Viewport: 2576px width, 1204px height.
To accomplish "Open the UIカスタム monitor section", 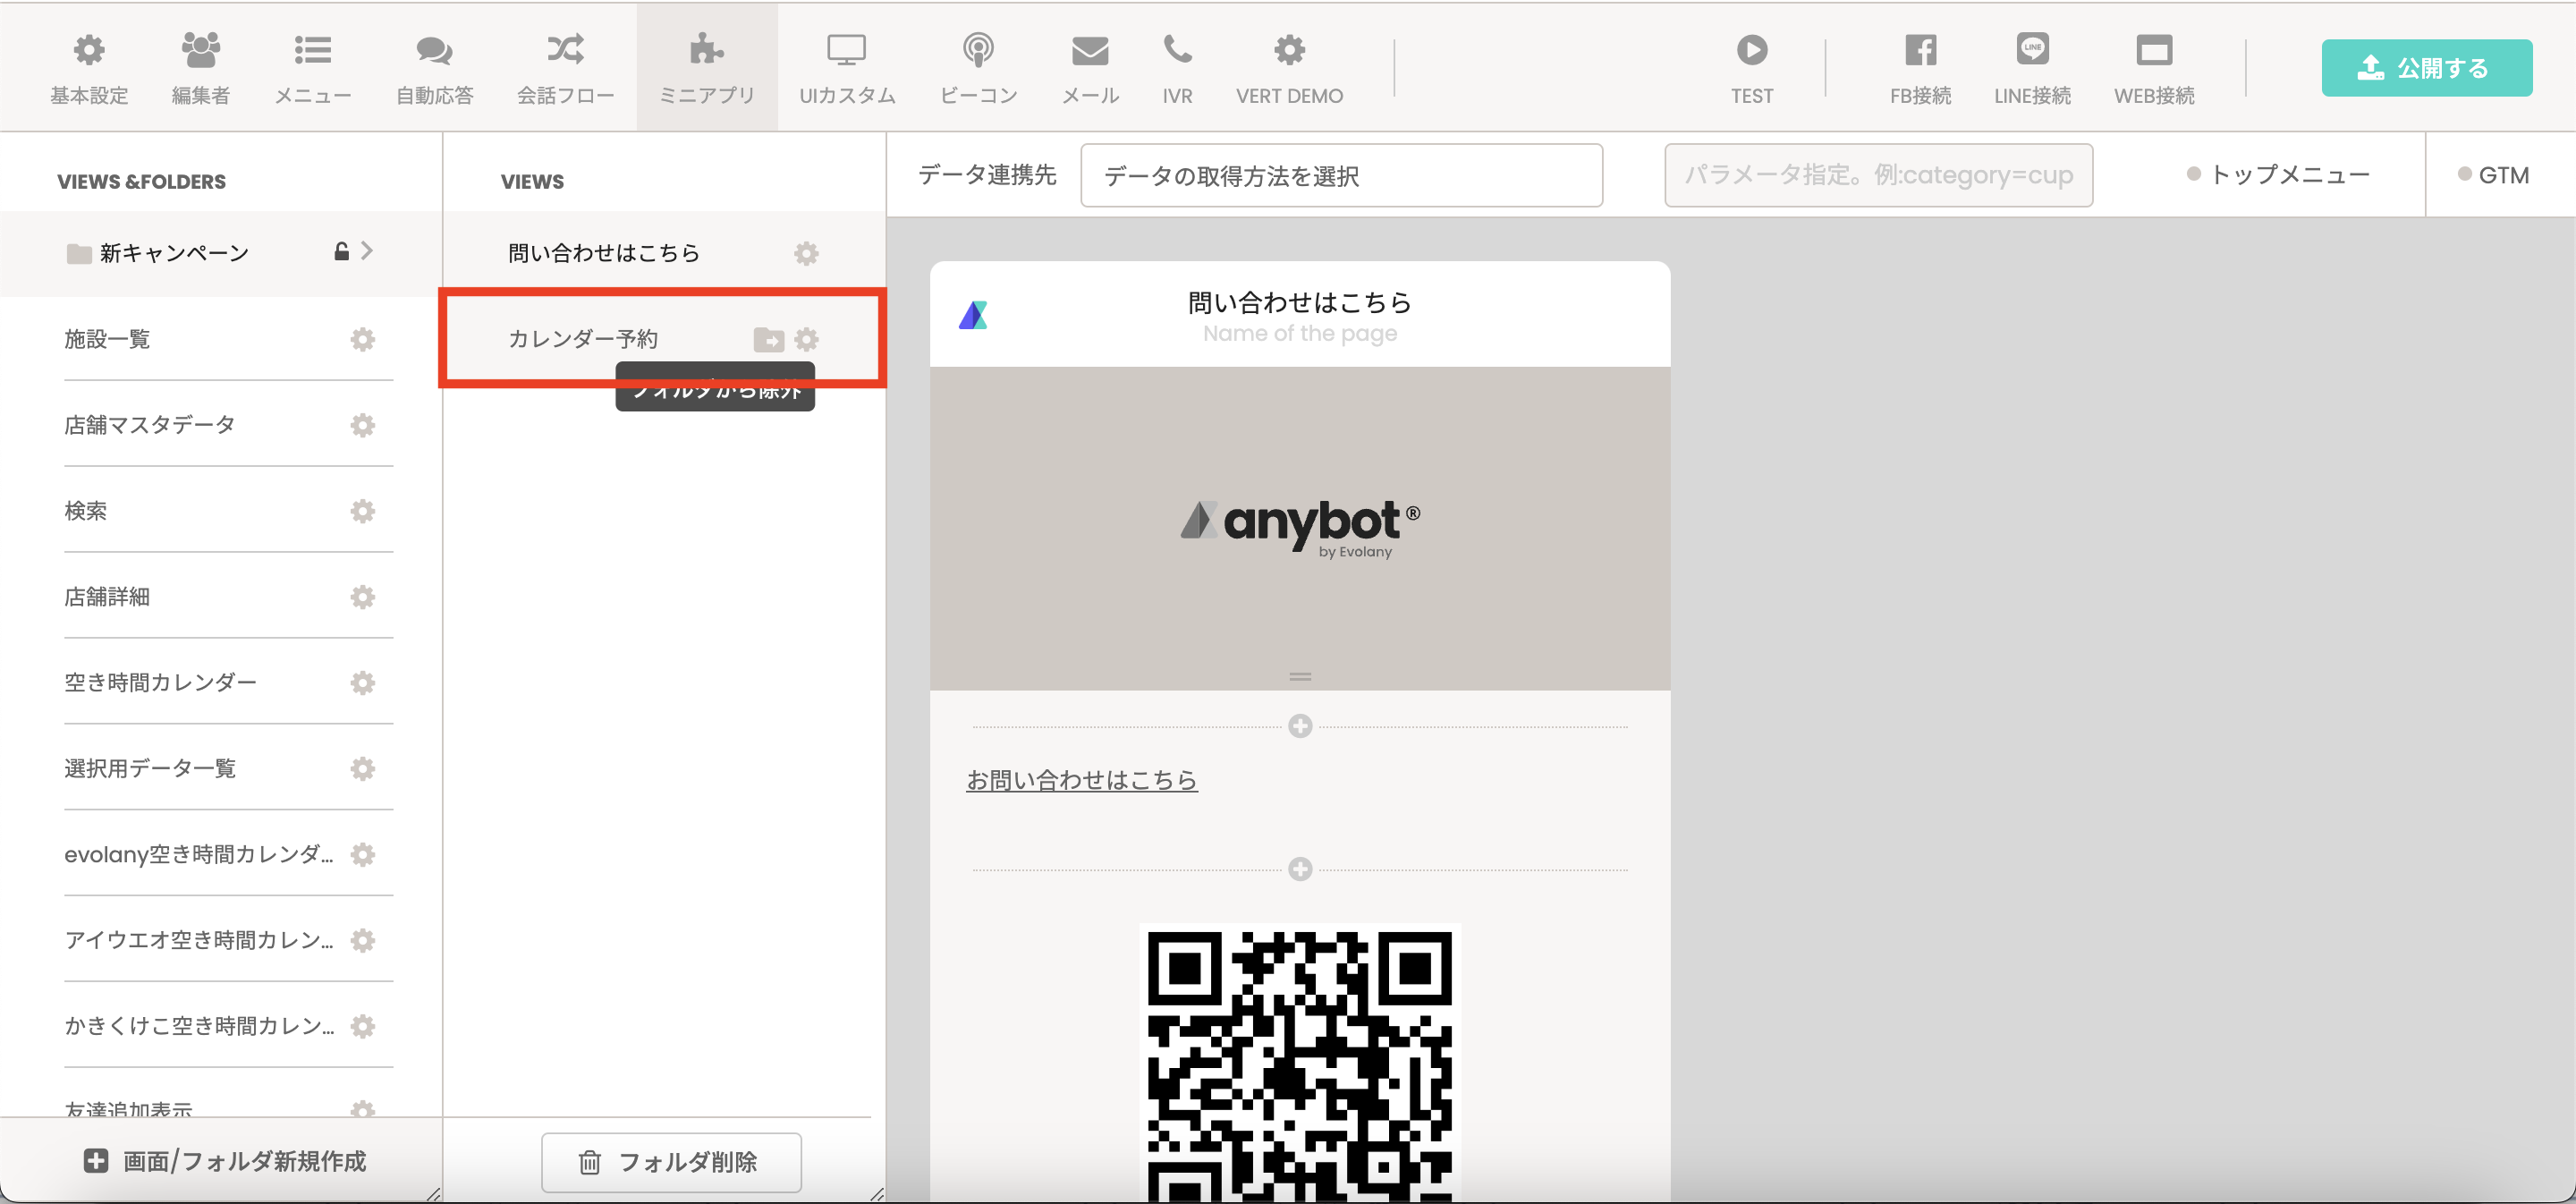I will [x=846, y=68].
